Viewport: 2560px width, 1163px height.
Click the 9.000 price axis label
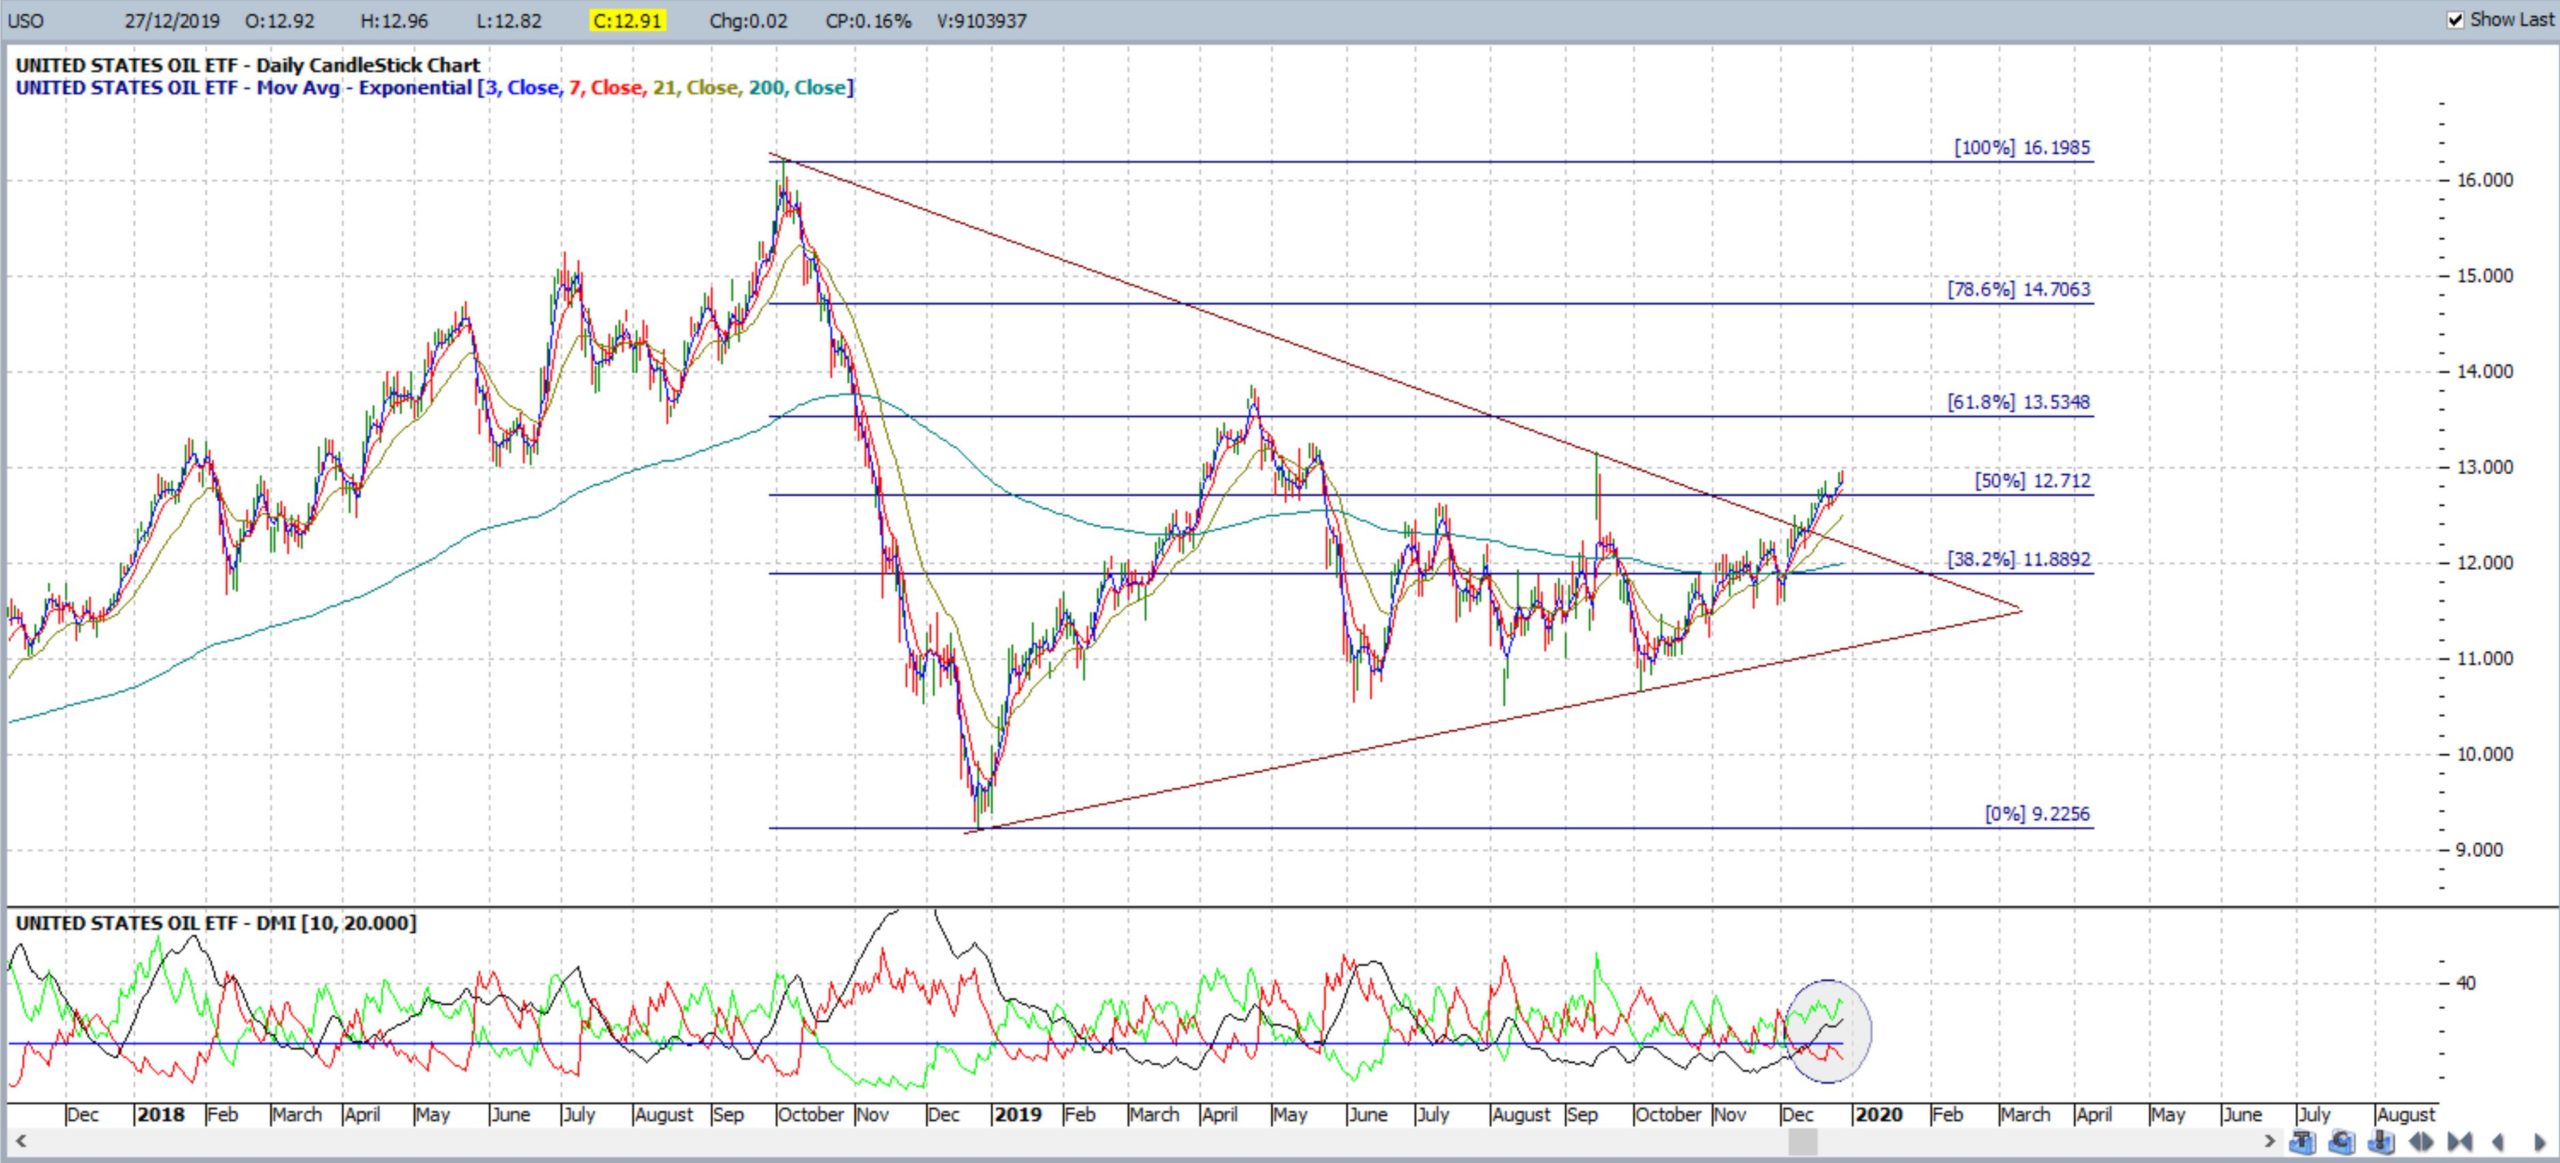point(2480,850)
